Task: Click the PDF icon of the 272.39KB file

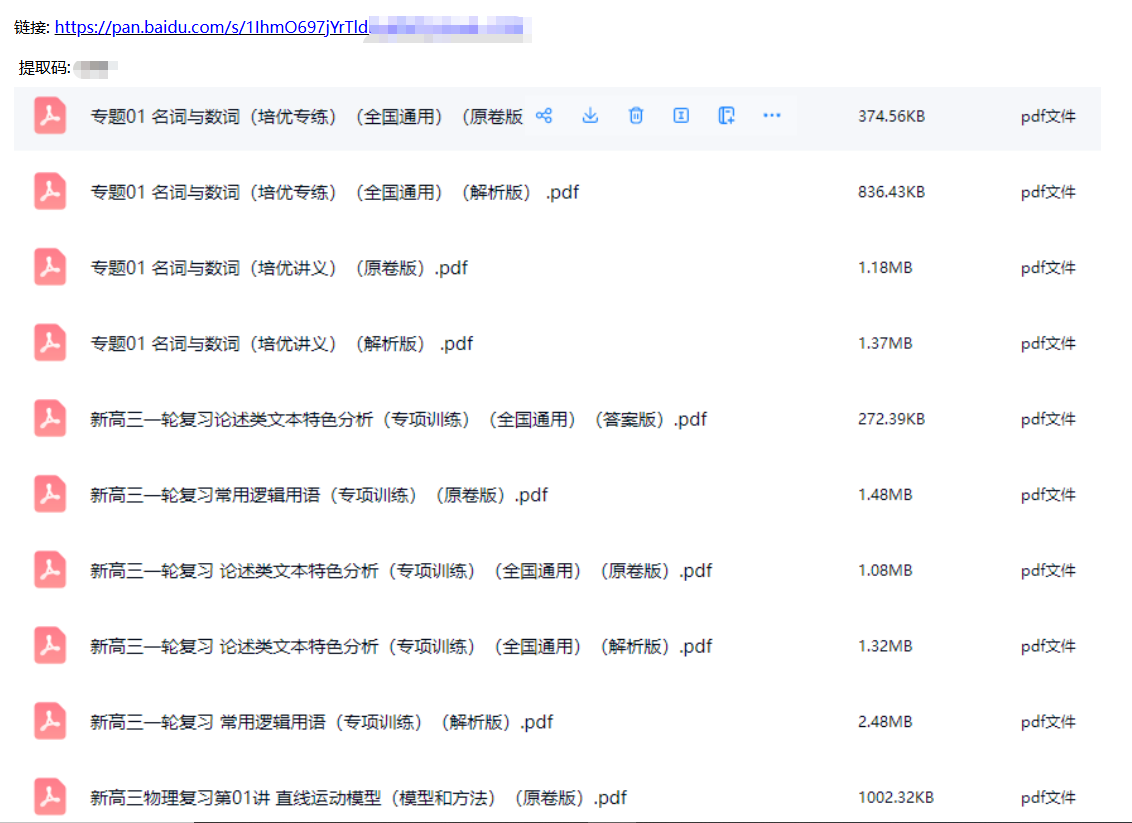Action: [x=50, y=419]
